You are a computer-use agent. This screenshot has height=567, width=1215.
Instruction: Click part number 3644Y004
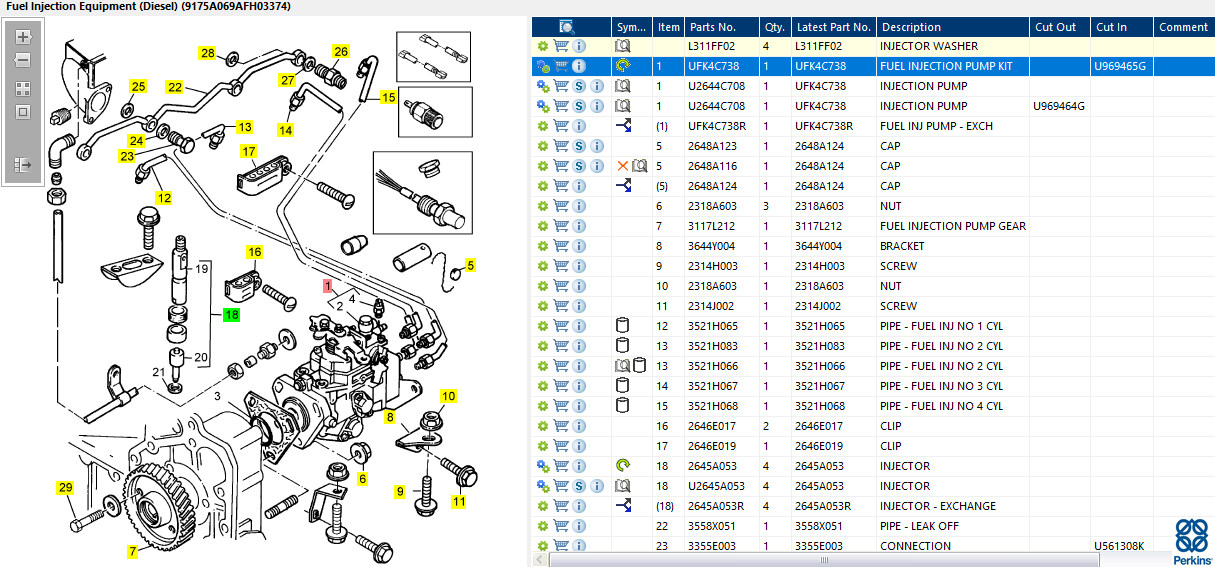(x=711, y=246)
